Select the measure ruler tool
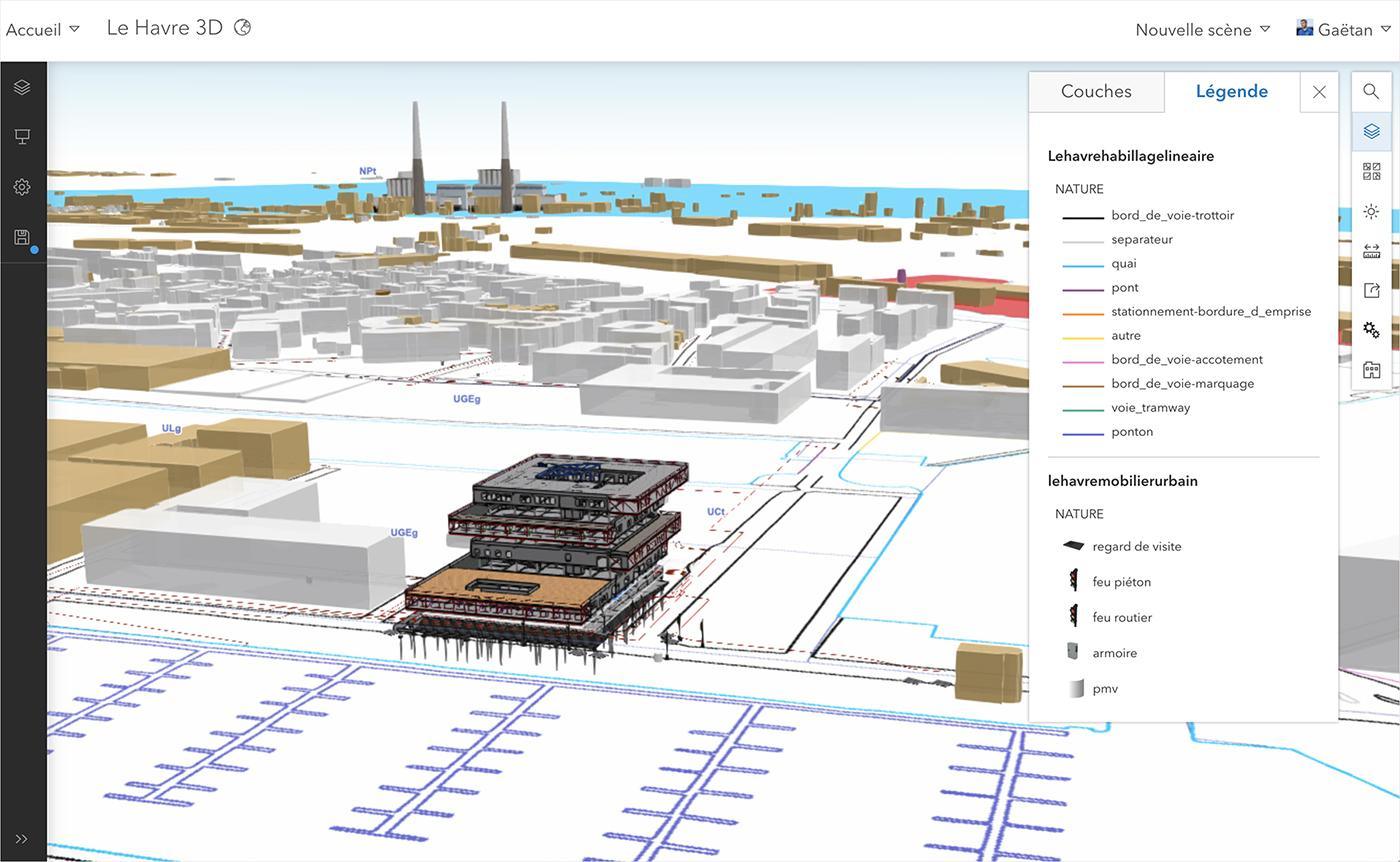The image size is (1400, 862). (x=1371, y=251)
